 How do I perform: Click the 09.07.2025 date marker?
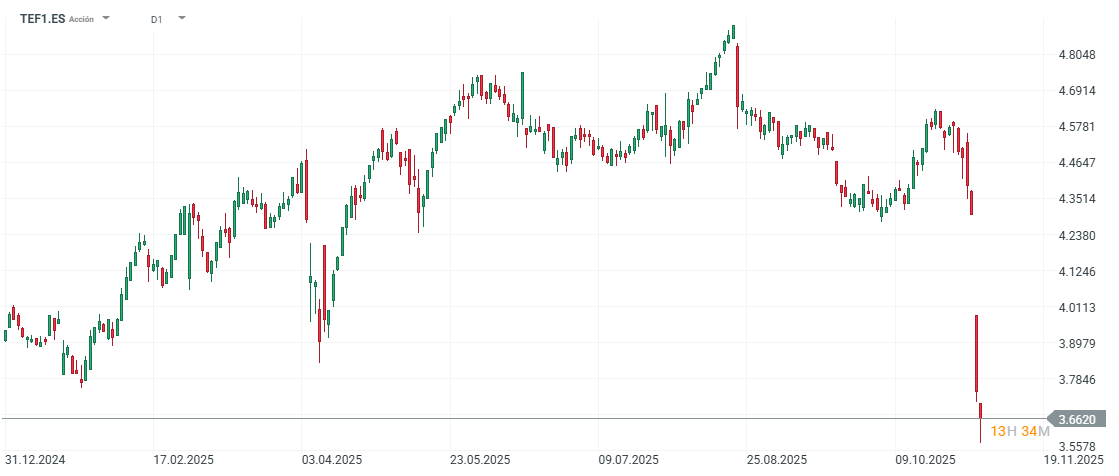629,460
